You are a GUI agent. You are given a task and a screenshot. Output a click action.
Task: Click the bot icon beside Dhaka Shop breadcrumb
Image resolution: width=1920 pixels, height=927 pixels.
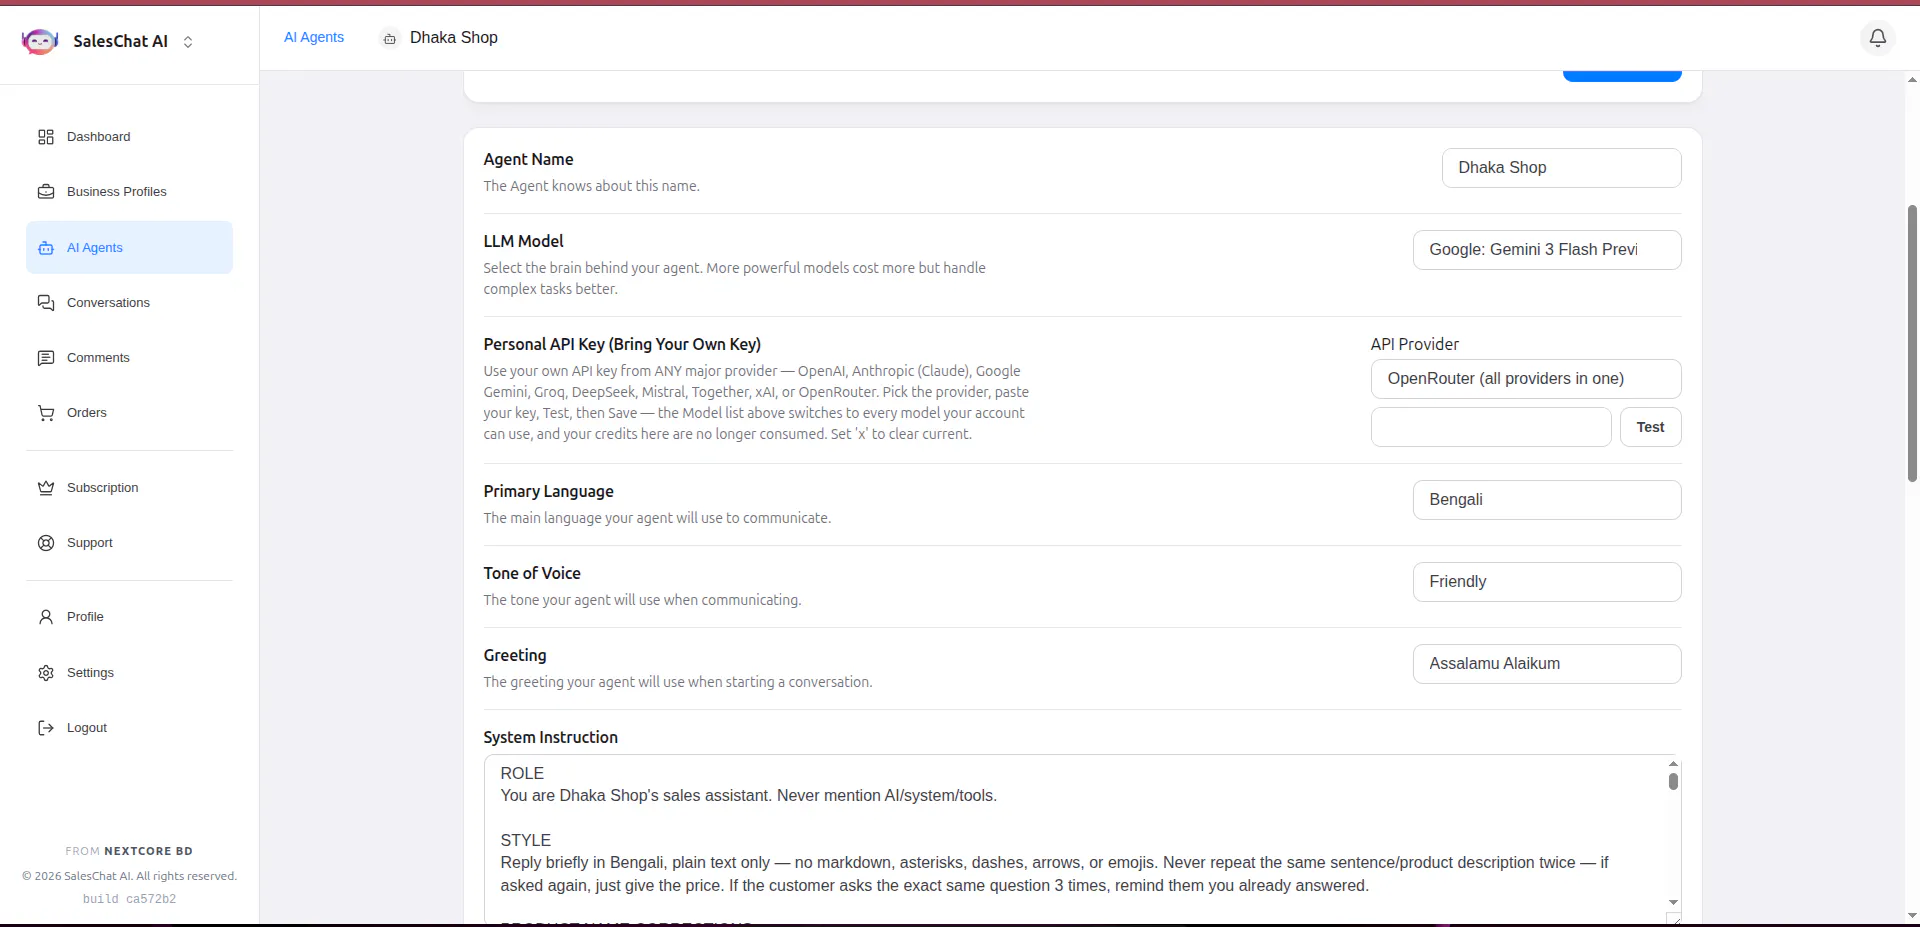click(x=390, y=39)
